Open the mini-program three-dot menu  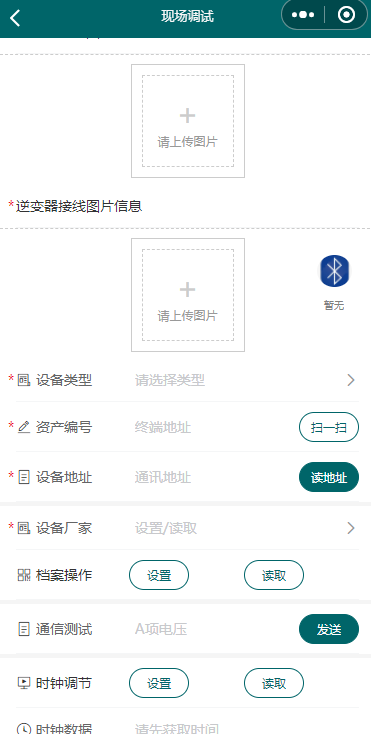click(x=303, y=15)
